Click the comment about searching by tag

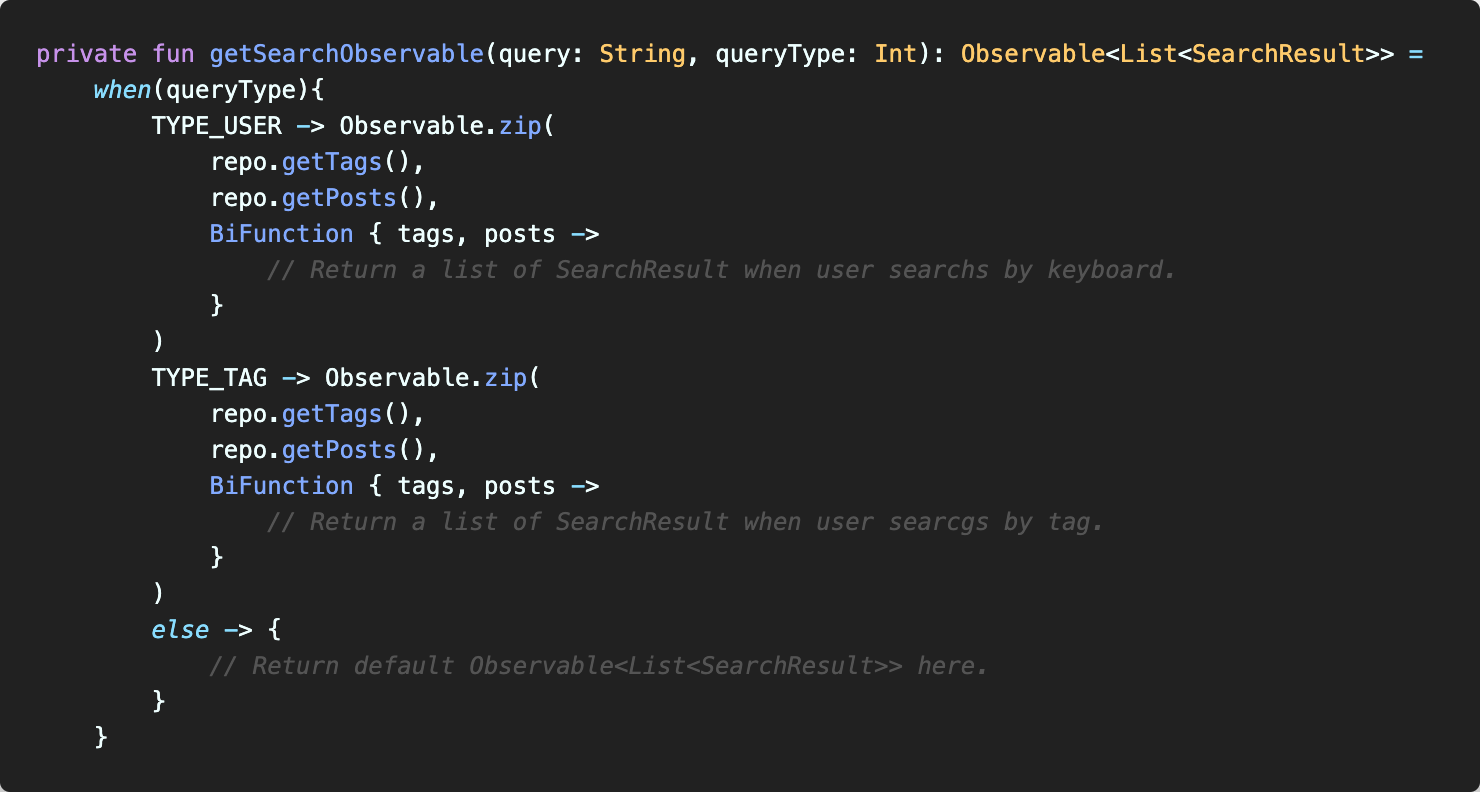click(684, 522)
